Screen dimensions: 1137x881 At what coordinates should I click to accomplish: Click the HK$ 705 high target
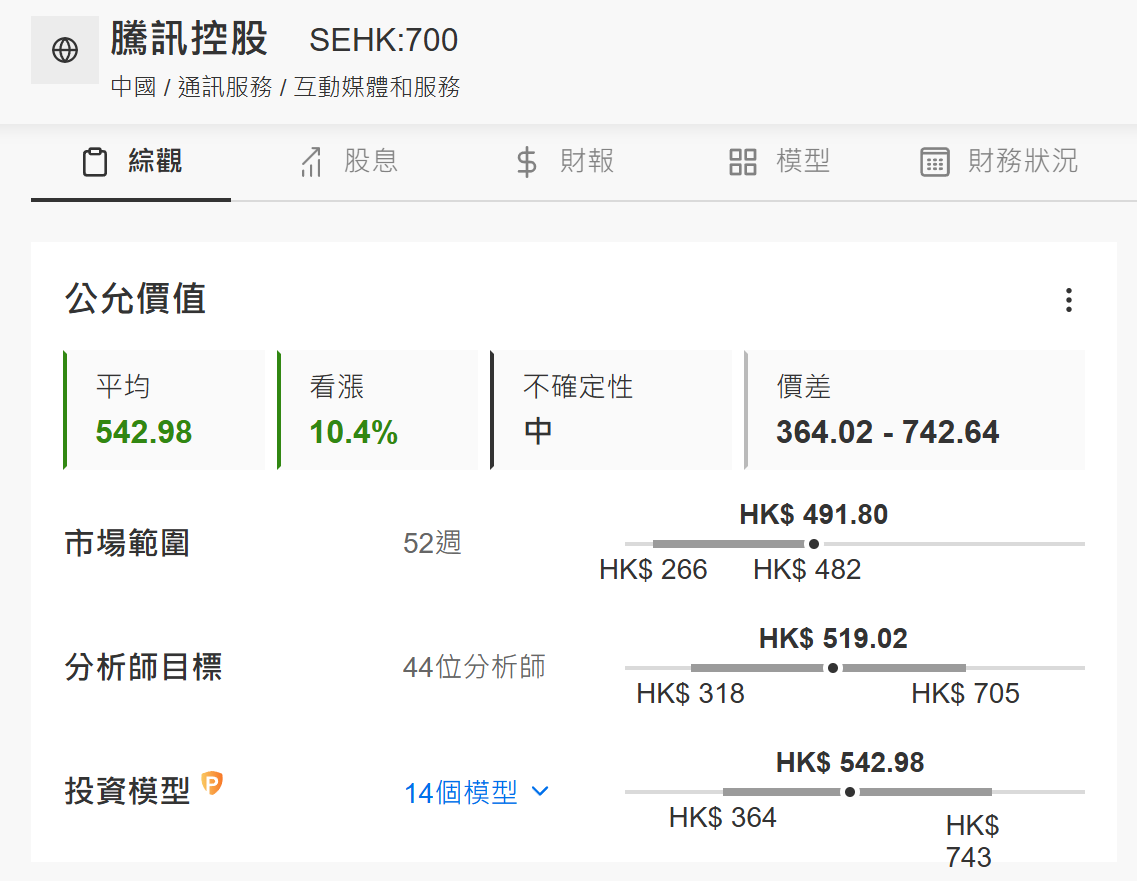point(965,694)
